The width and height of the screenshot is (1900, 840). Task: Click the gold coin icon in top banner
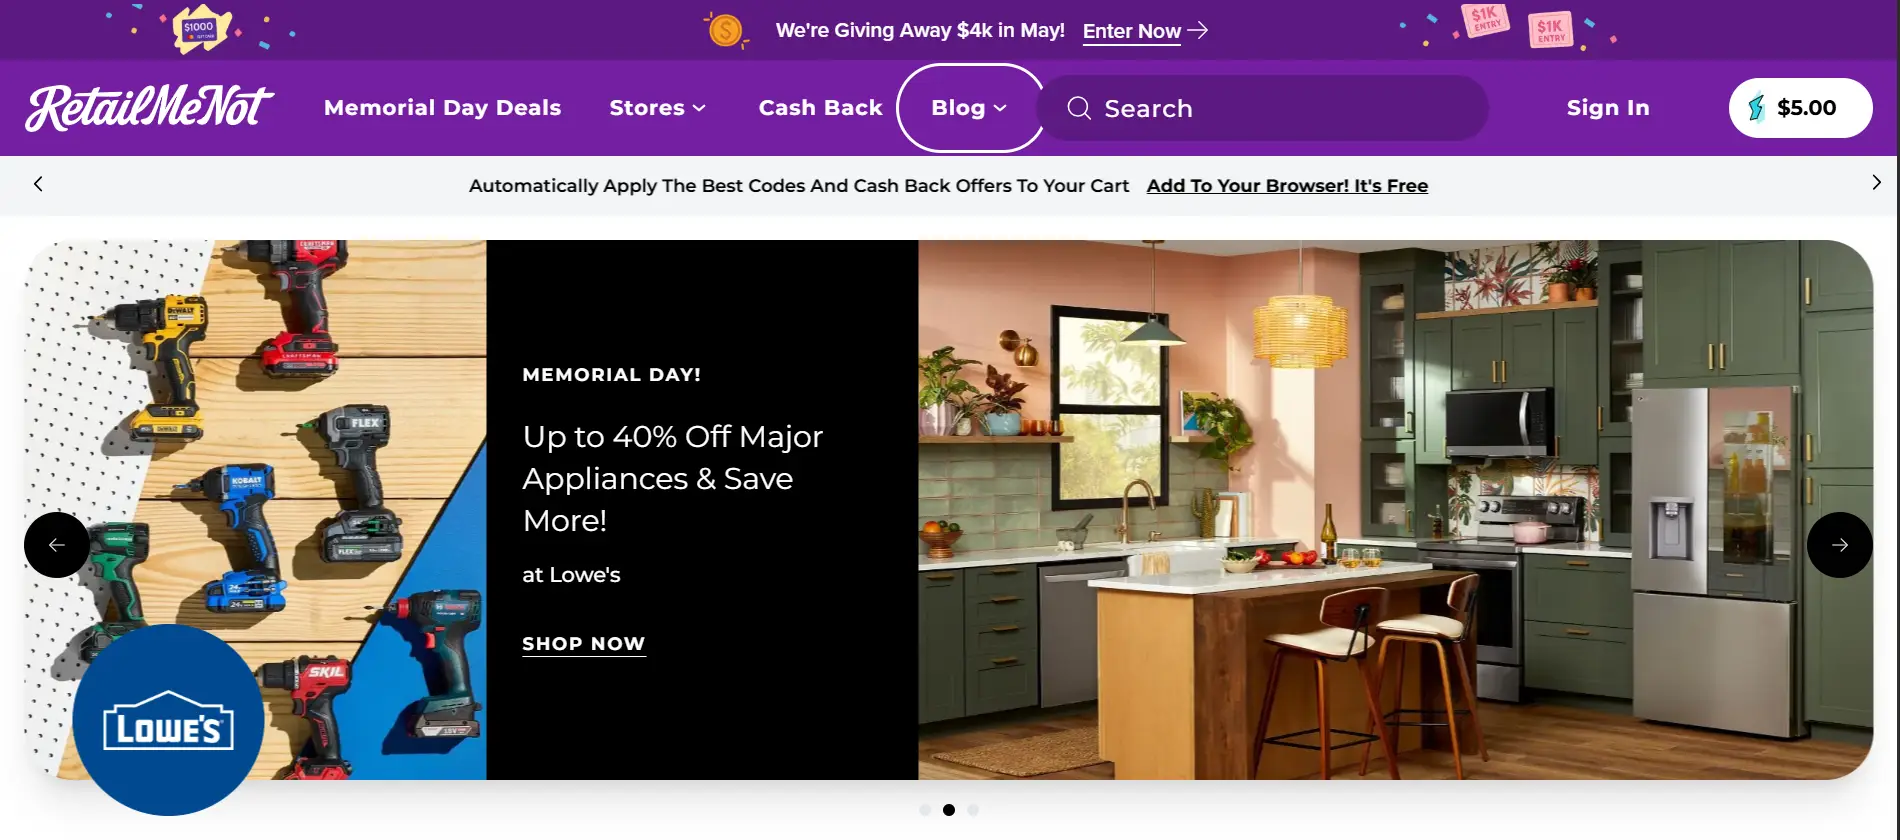pyautogui.click(x=725, y=30)
